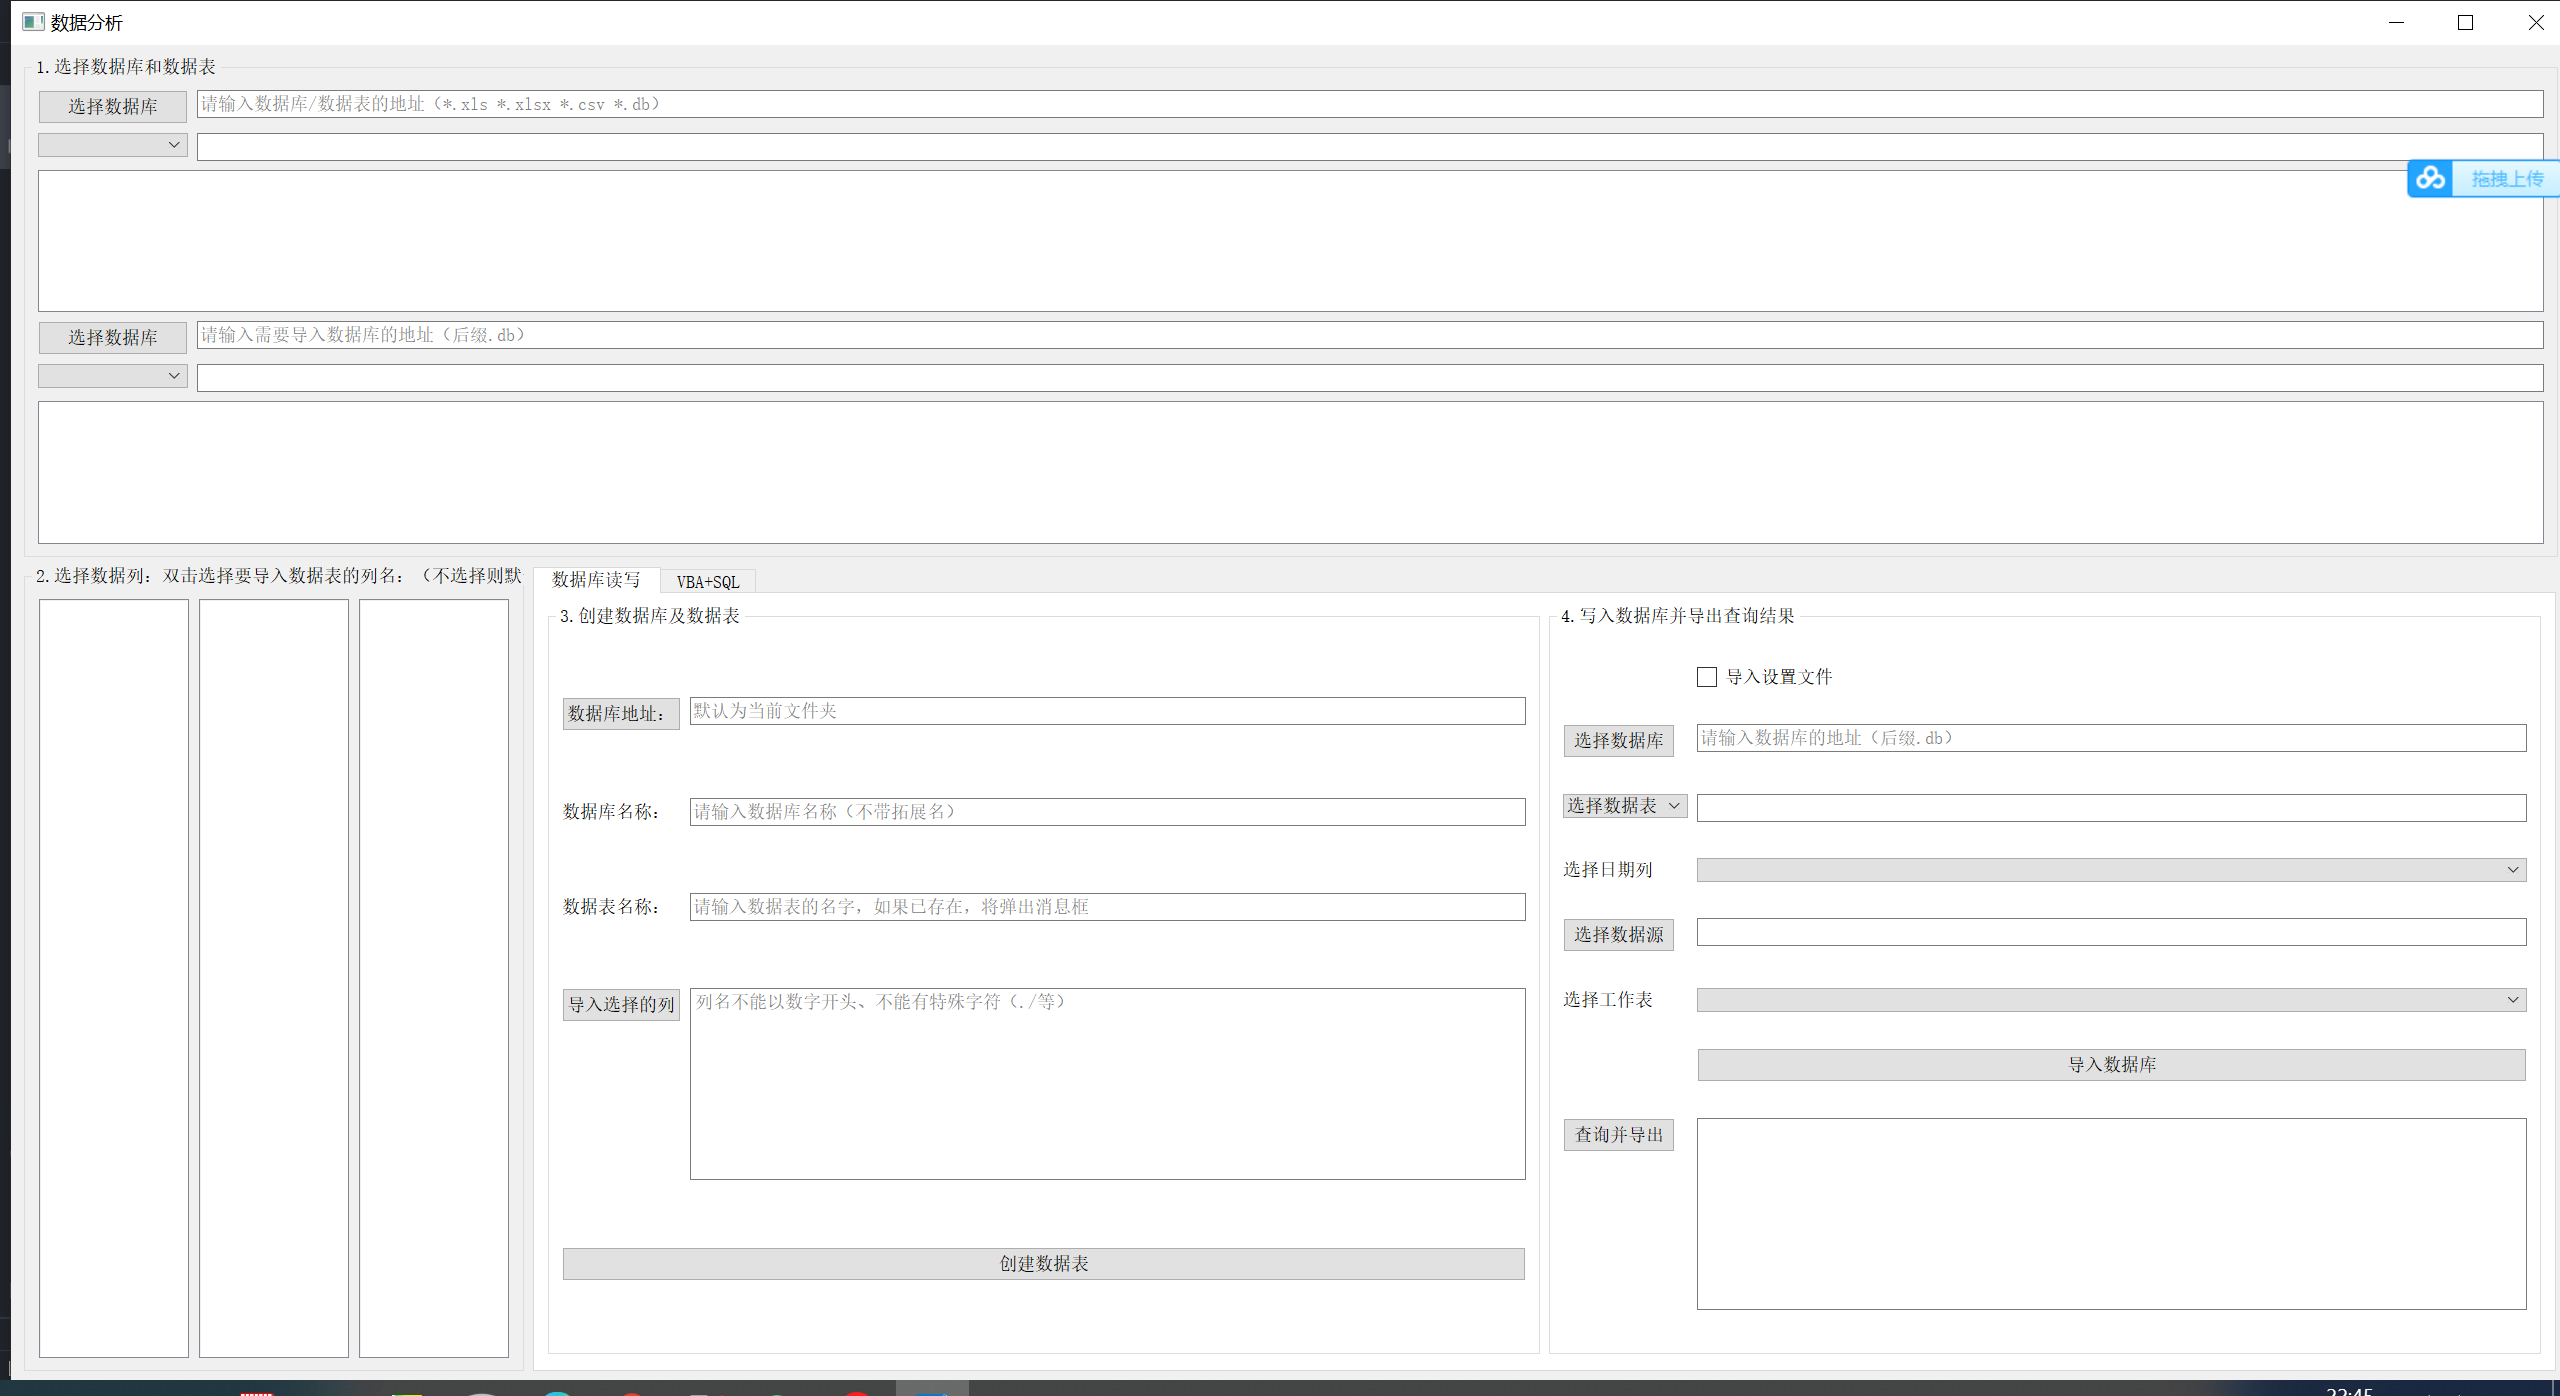Click the 导入选择的列 button
The image size is (2560, 1396).
pos(621,1005)
